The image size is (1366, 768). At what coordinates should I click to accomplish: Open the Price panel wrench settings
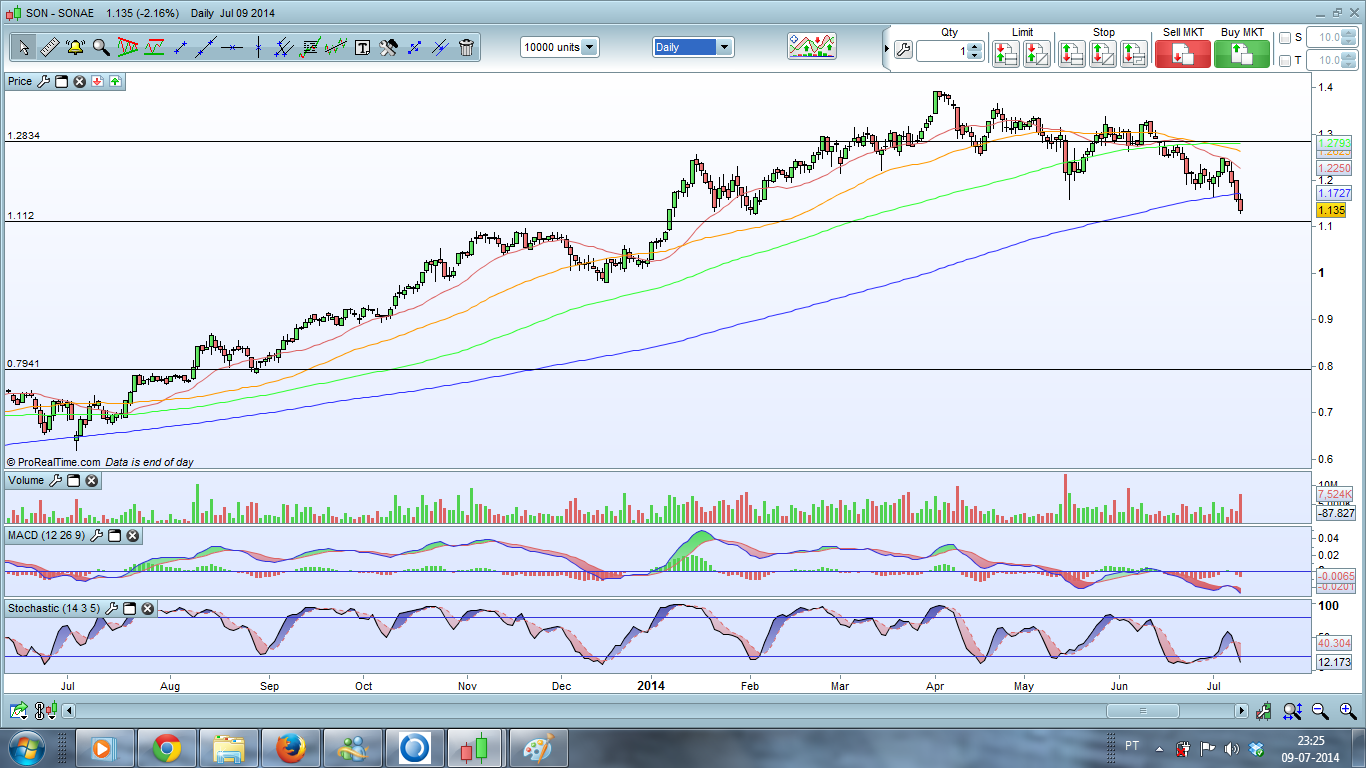point(43,81)
